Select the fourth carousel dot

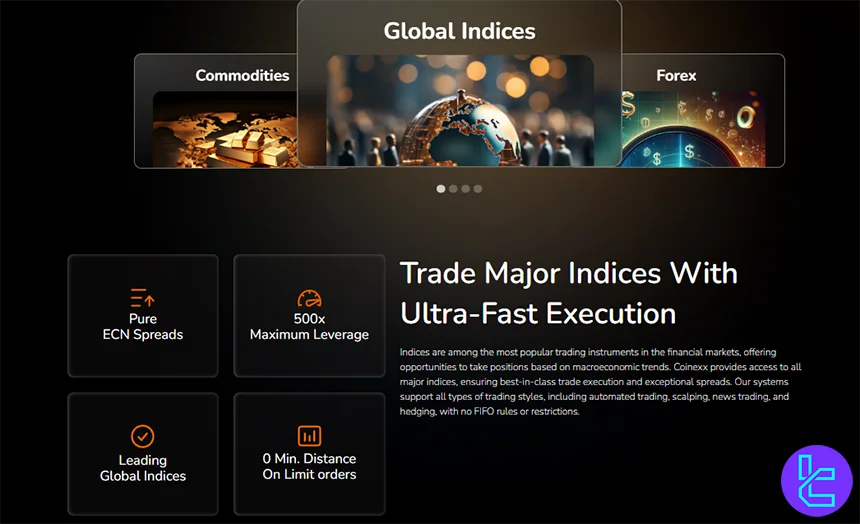pos(478,189)
